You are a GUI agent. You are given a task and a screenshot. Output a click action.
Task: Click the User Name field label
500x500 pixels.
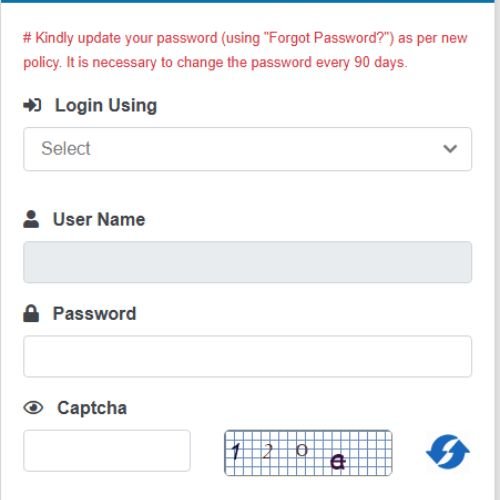click(99, 219)
